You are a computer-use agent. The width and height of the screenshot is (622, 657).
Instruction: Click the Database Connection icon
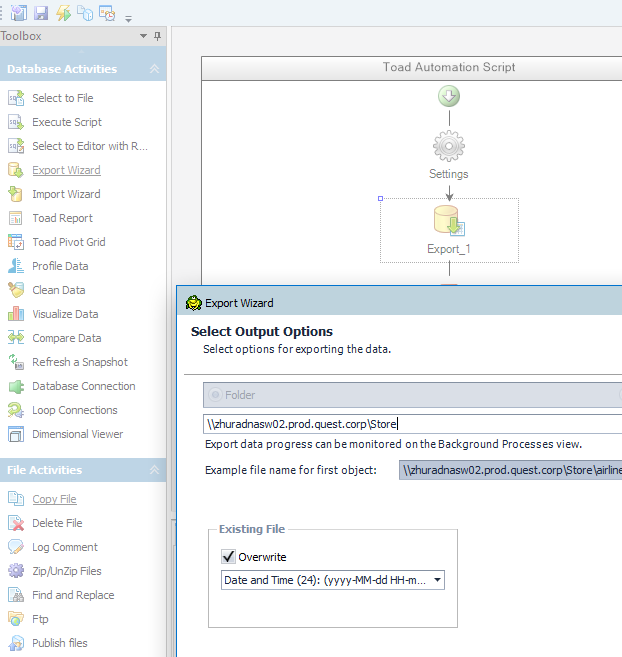pyautogui.click(x=16, y=386)
